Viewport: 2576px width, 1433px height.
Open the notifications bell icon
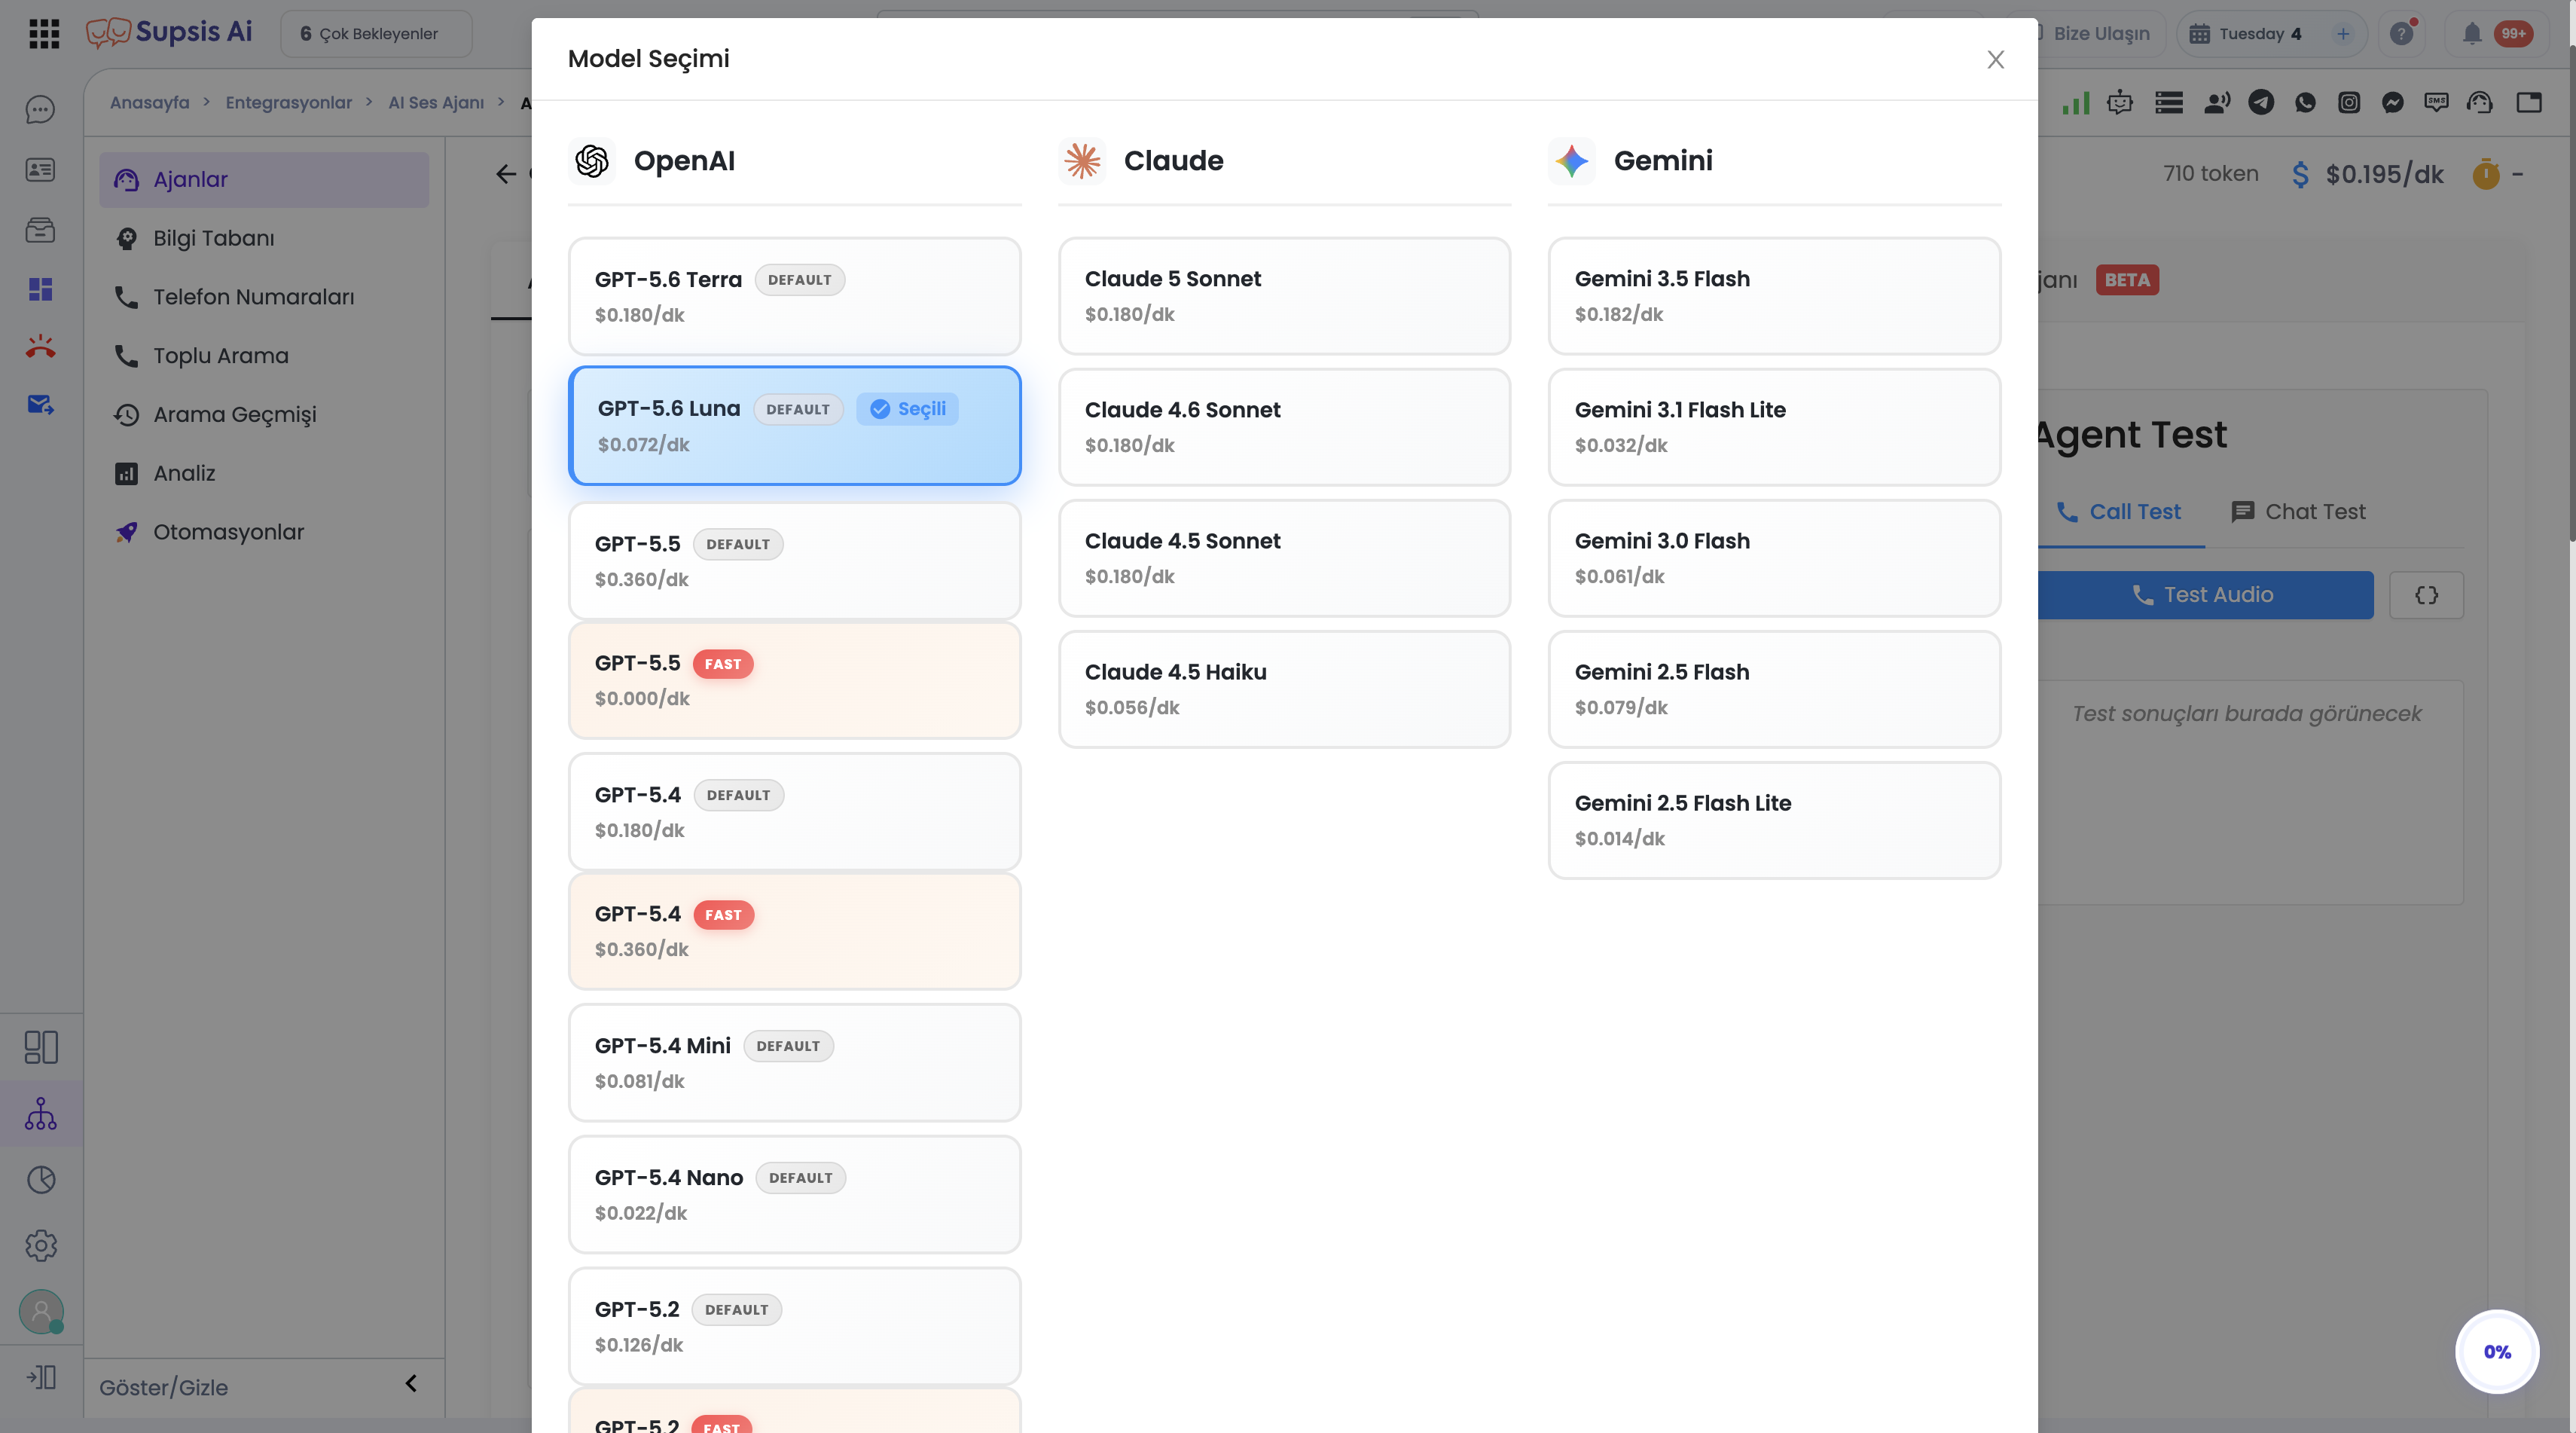(2472, 34)
